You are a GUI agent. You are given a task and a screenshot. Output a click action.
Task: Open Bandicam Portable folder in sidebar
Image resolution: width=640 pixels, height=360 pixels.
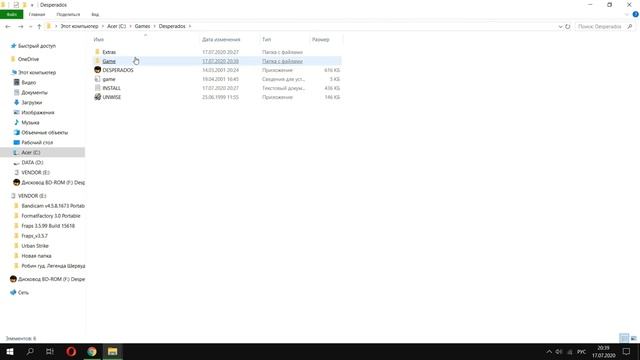53,206
